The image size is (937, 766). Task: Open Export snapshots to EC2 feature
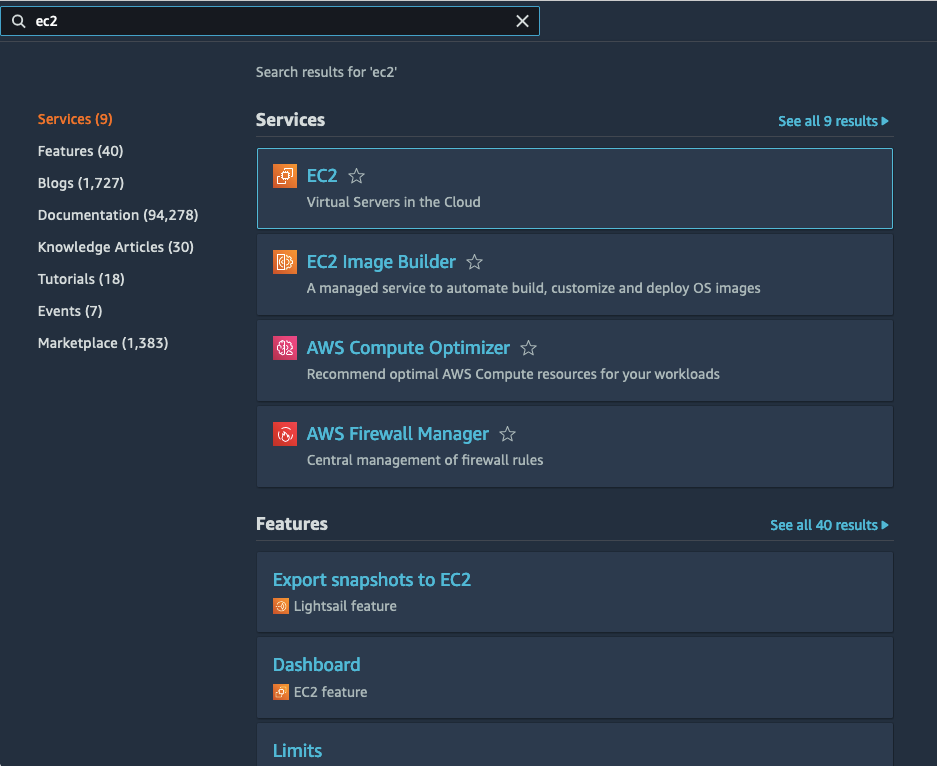[x=372, y=580]
